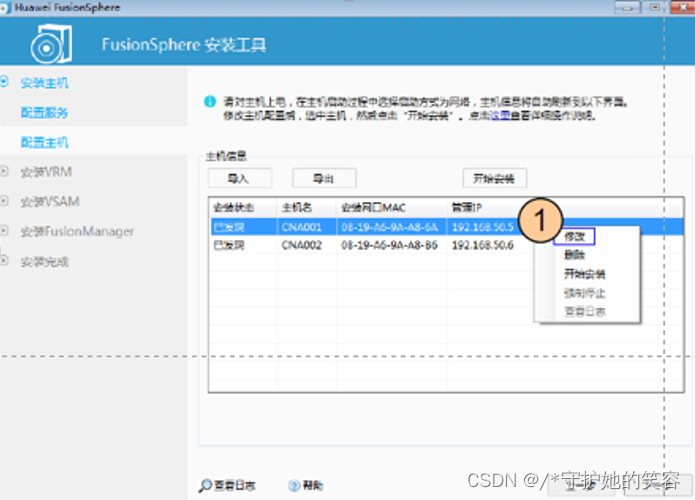Click the question mark help icon
Viewport: 696px width, 500px height.
click(x=294, y=486)
